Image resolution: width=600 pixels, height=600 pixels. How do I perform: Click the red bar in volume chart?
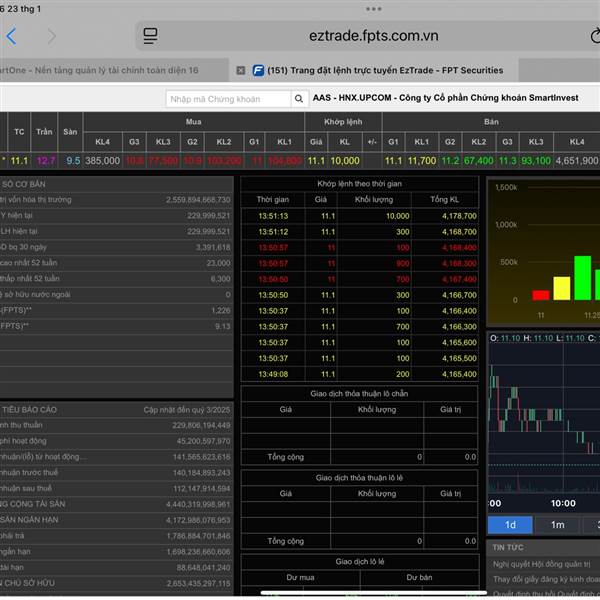pyautogui.click(x=541, y=295)
